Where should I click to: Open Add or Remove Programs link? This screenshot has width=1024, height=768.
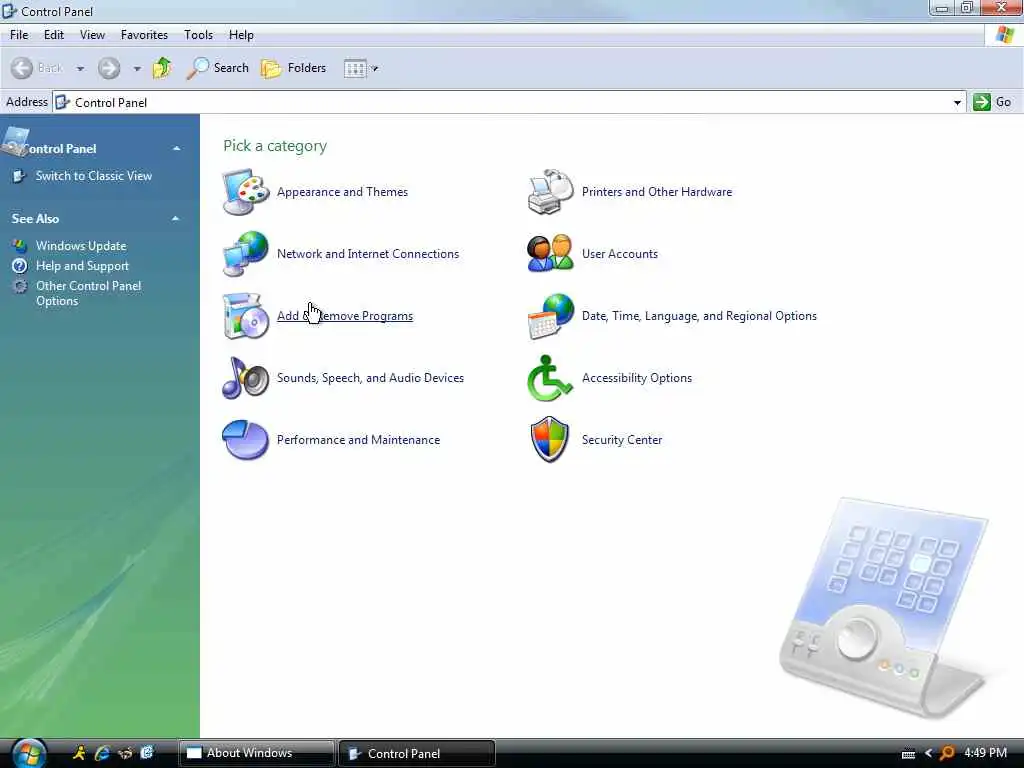[x=345, y=316]
